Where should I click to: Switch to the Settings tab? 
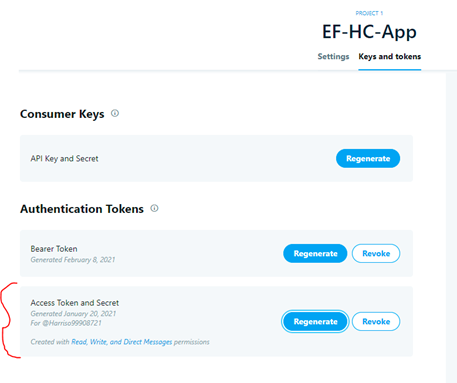point(333,56)
